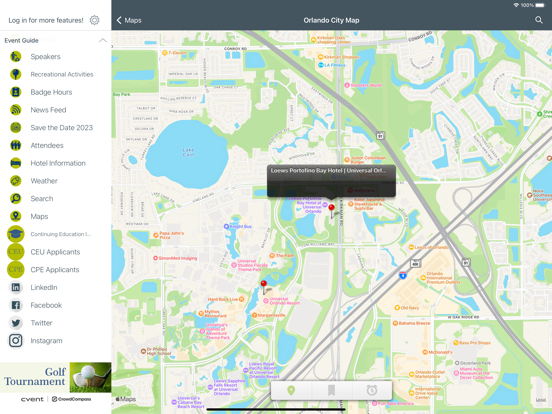This screenshot has width=552, height=414.
Task: Open the CPE Applicants icon
Action: (15, 269)
